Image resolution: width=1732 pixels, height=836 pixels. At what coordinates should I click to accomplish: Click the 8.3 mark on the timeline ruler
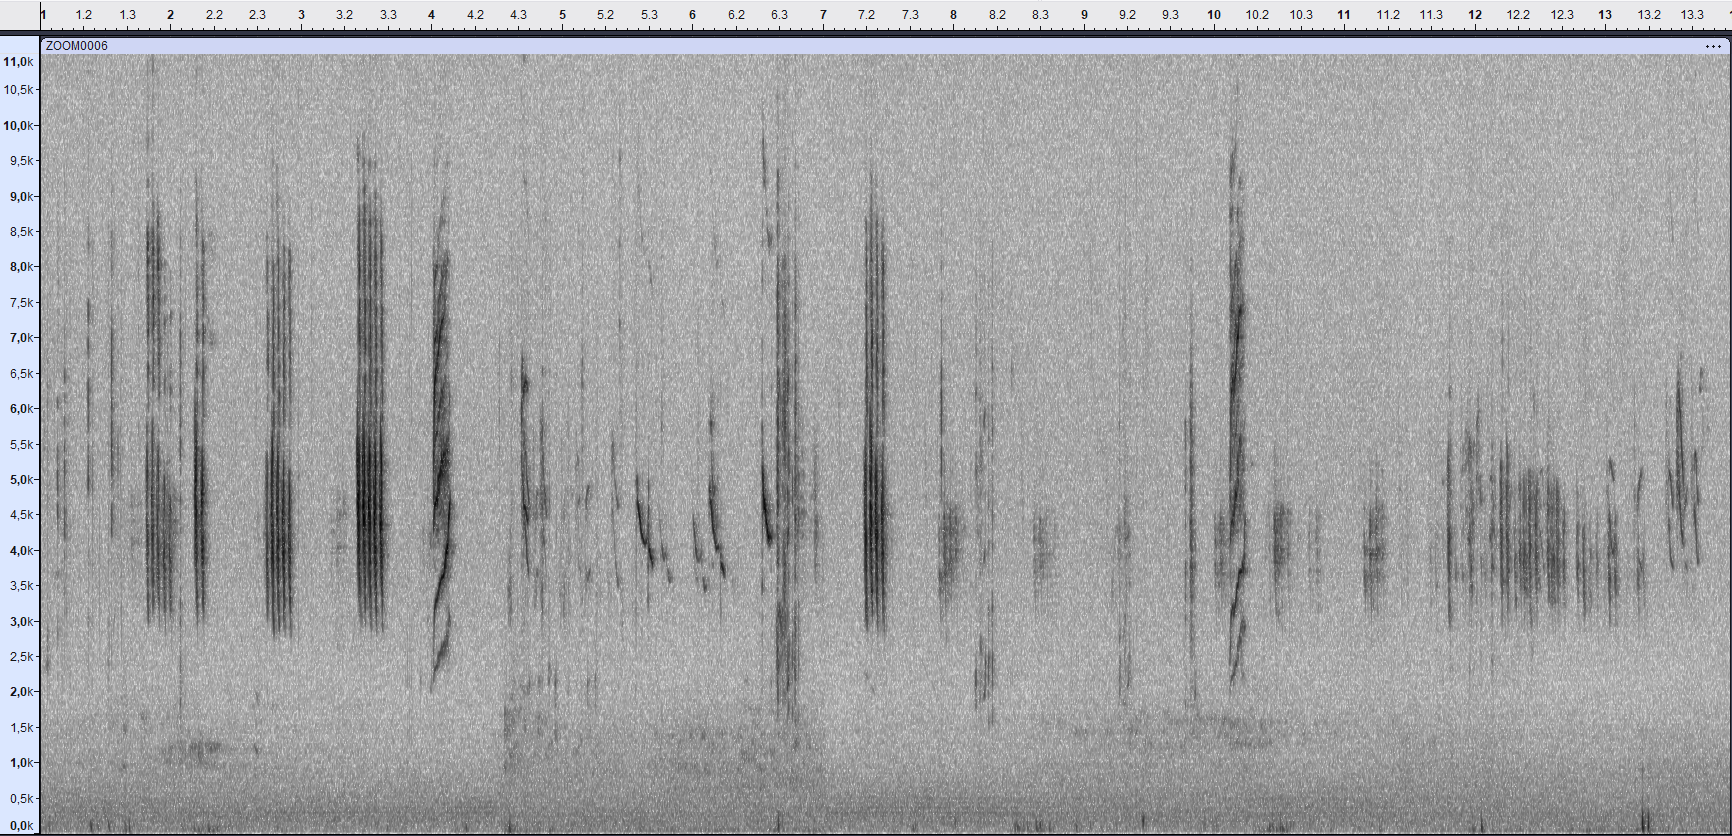pyautogui.click(x=1041, y=15)
